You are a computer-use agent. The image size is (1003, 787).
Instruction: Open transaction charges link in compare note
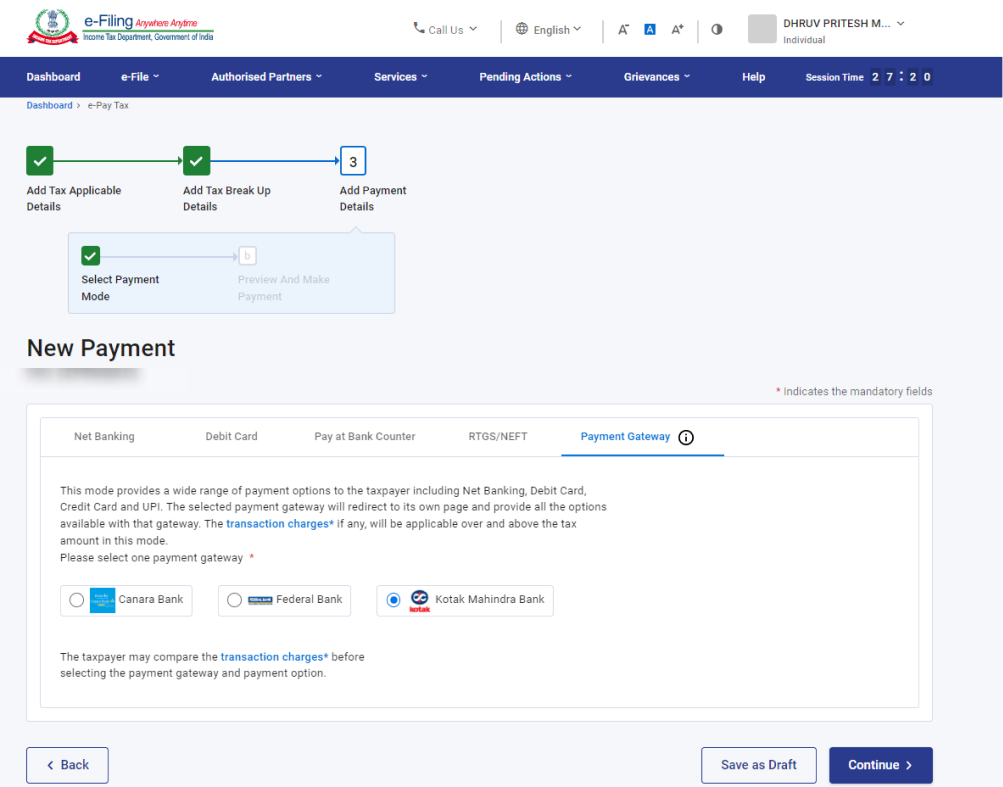click(x=274, y=656)
